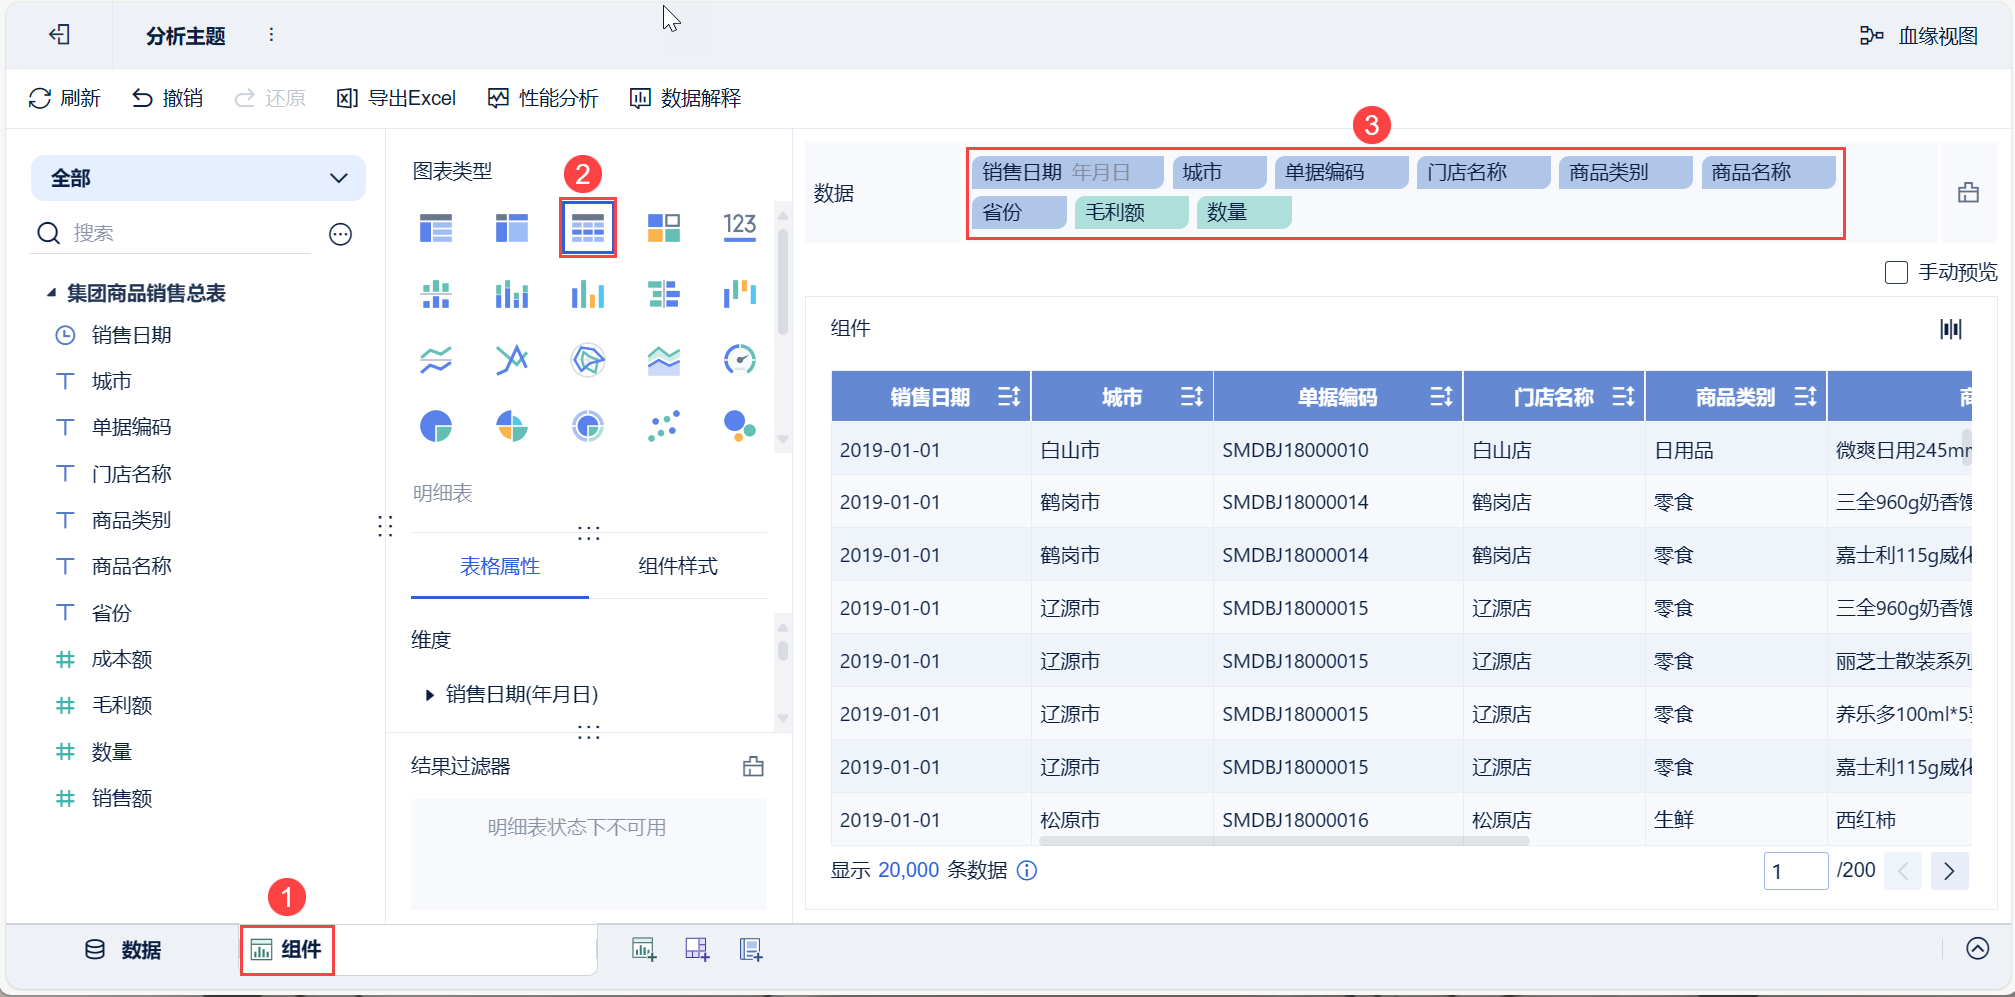Open the 结果过滤器 filter icon
Screen dimensions: 2015x997
pos(753,766)
